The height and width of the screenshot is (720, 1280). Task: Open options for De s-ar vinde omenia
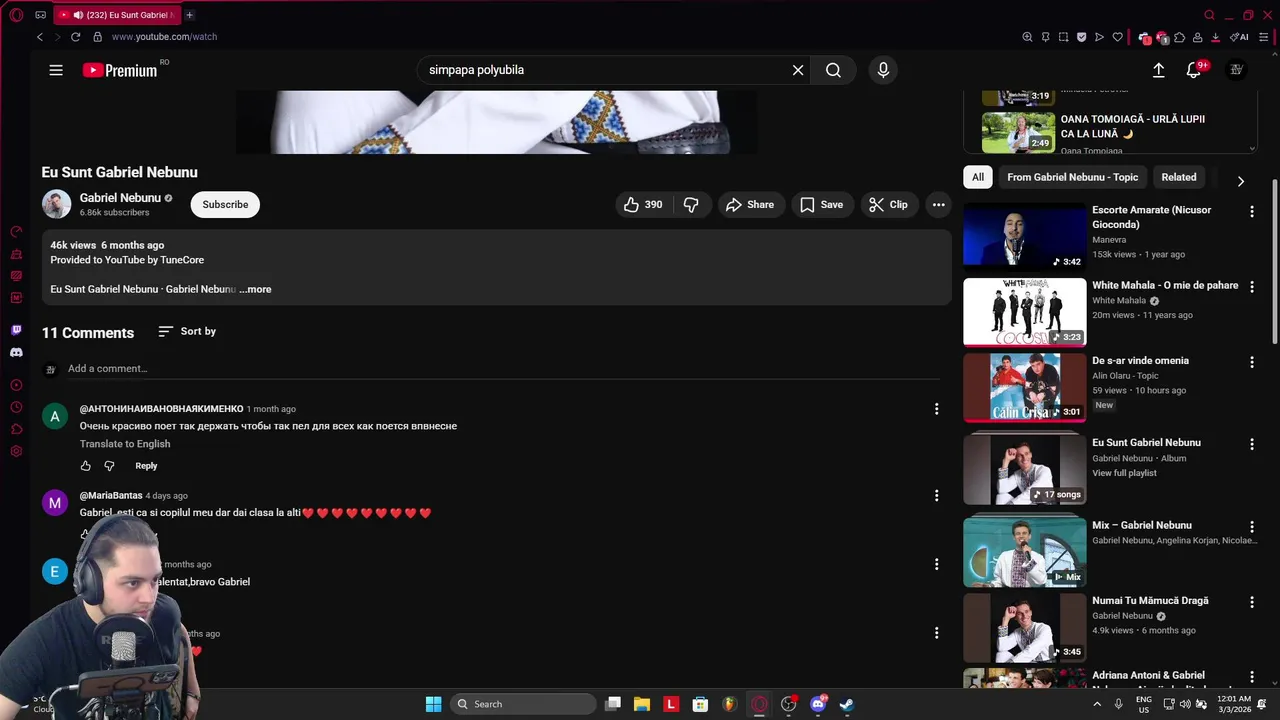[x=1251, y=362]
